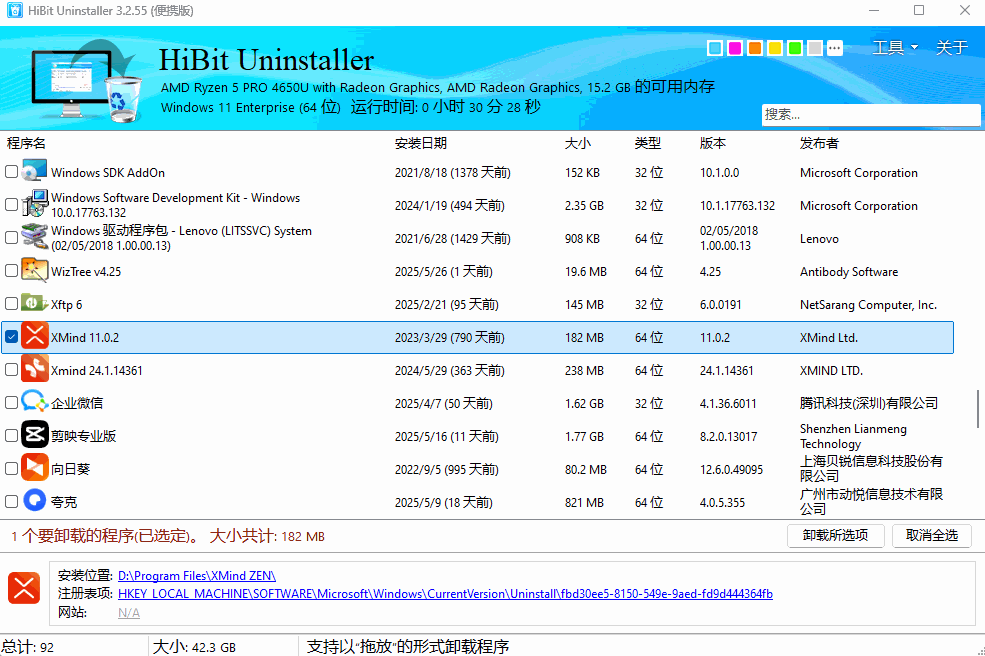
Task: Tick the Windows Software Development Kit checkbox
Action: (x=11, y=205)
